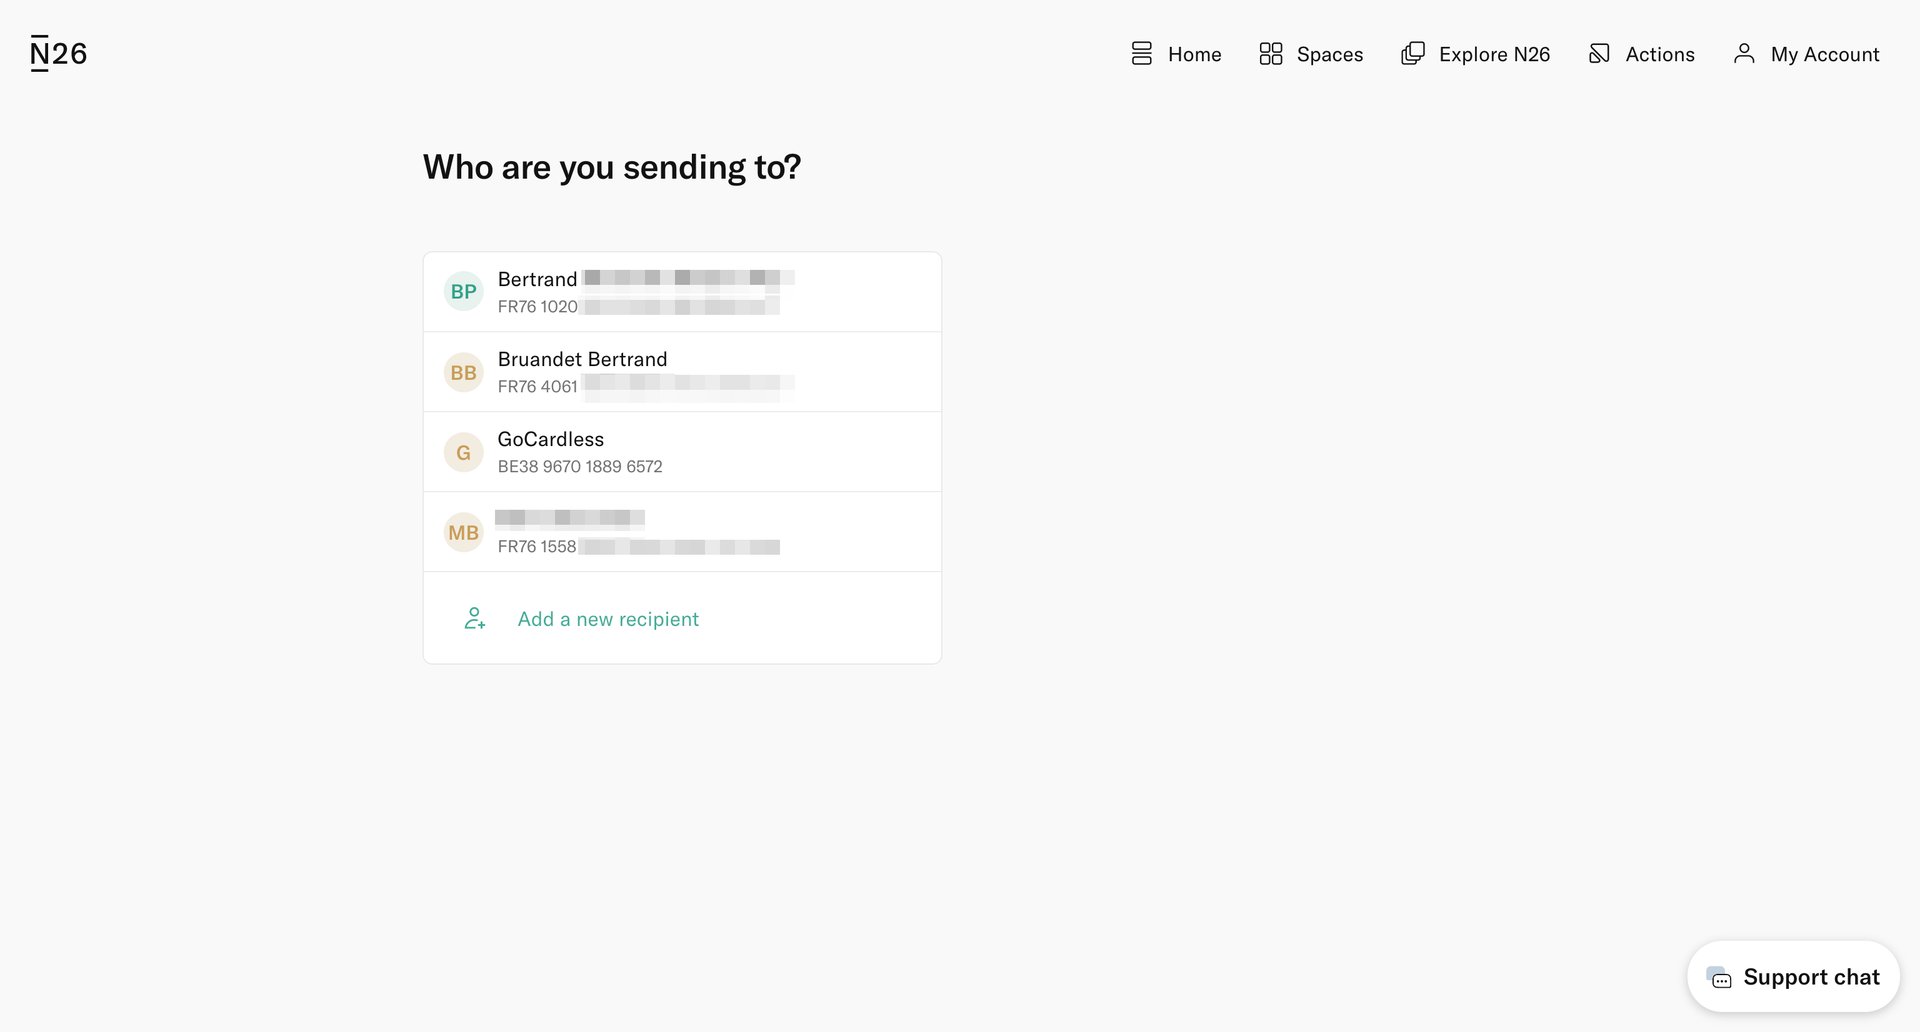Click the BB avatar for Bruandet Bertrand
Image resolution: width=1920 pixels, height=1032 pixels.
tap(463, 371)
